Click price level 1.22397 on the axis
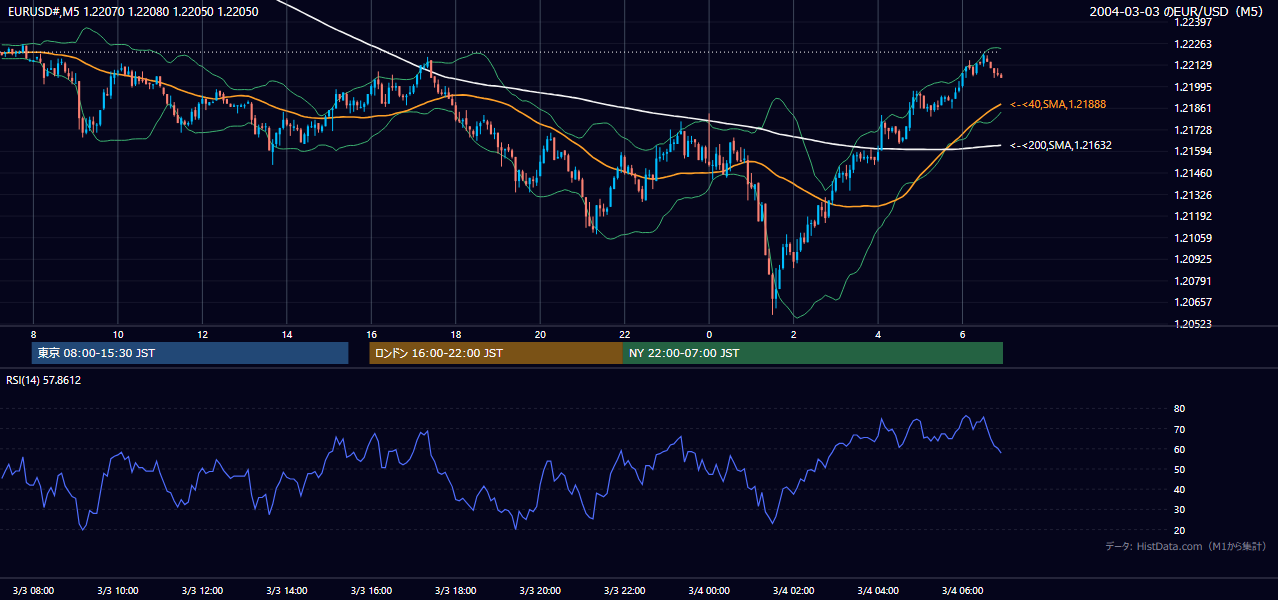The width and height of the screenshot is (1278, 600). (x=1192, y=22)
